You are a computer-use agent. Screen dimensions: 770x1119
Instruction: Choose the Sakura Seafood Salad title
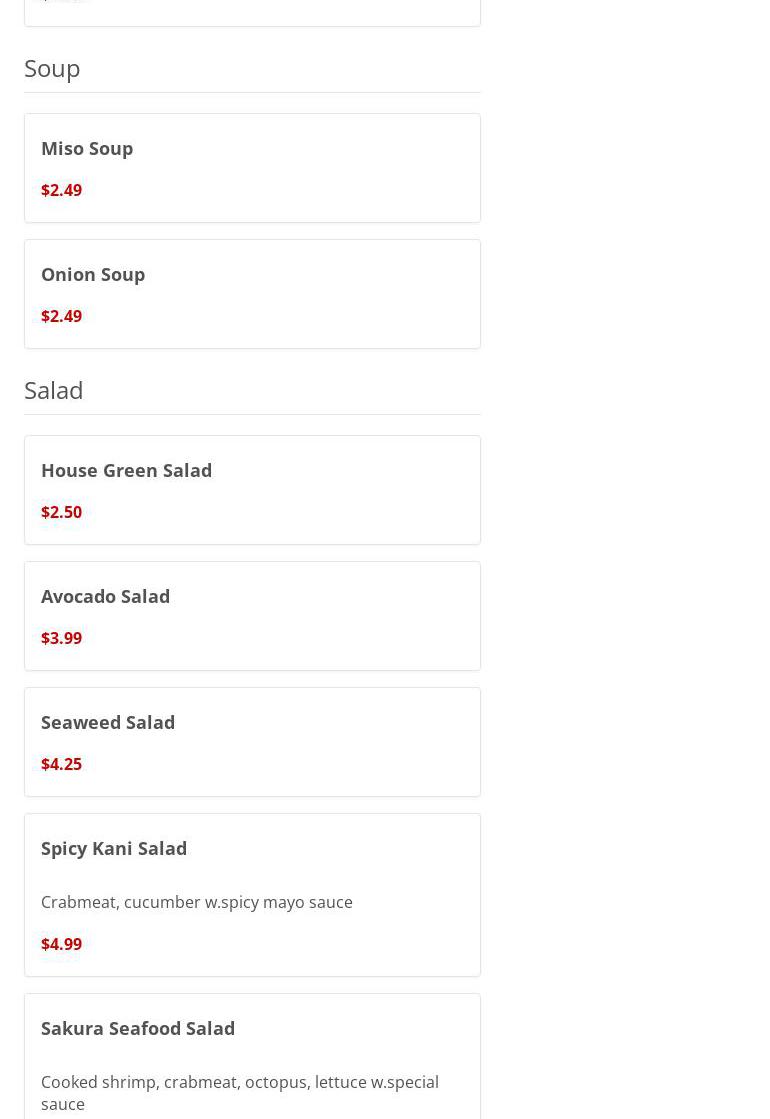138,1028
